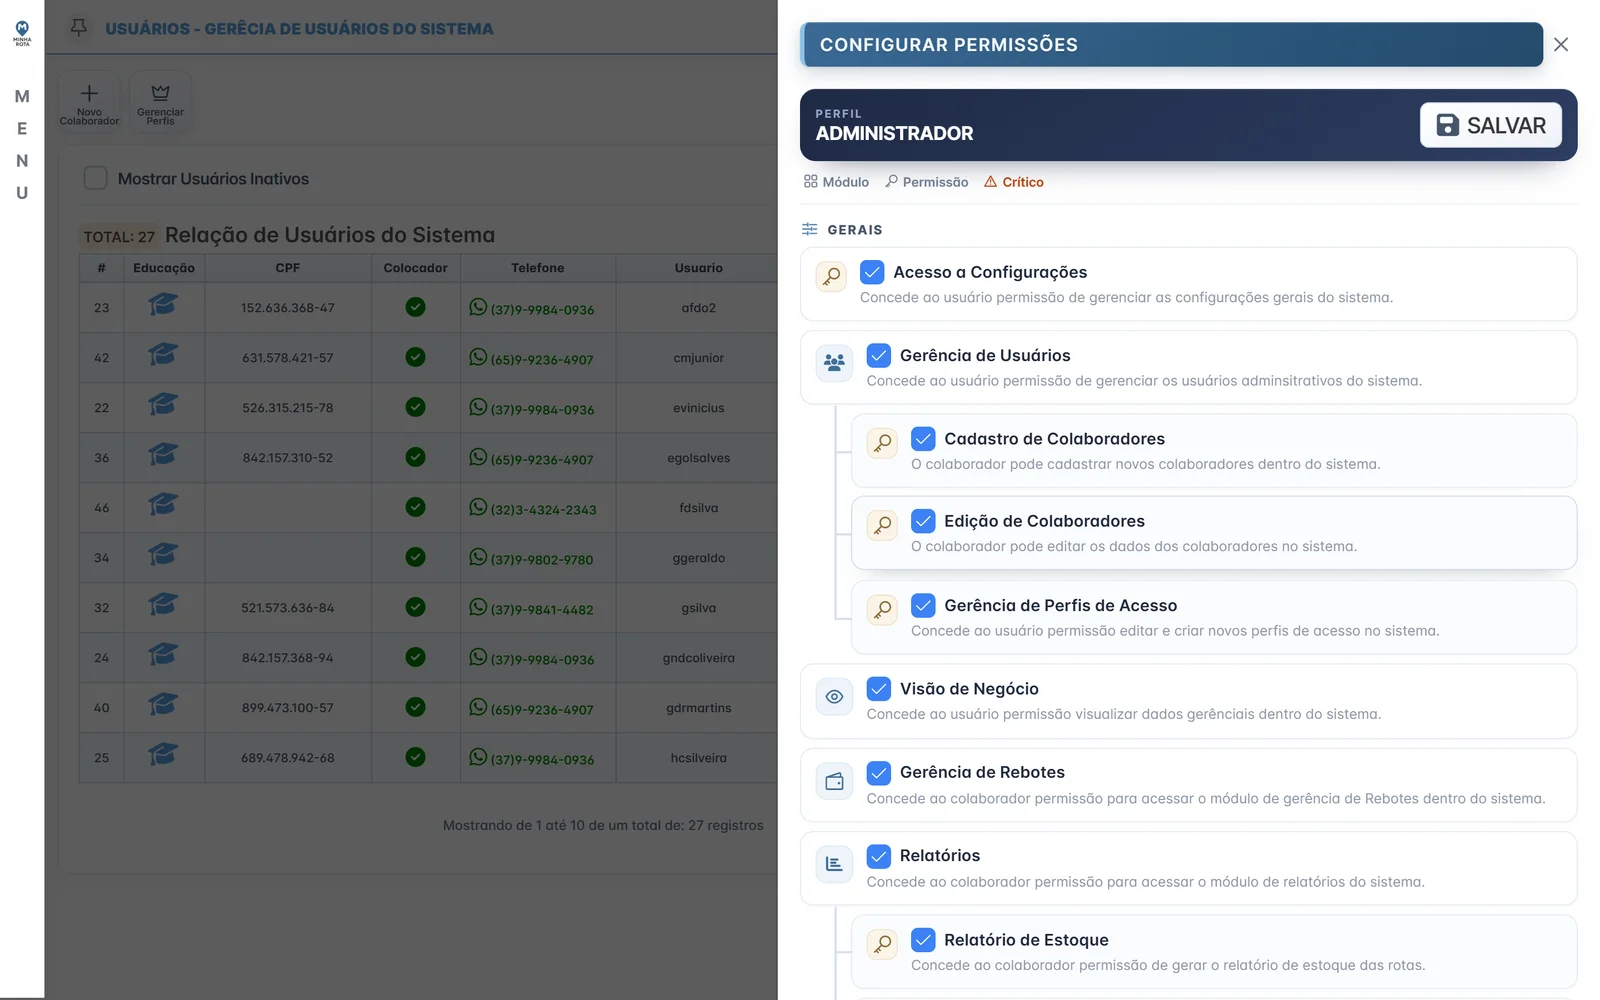
Task: Click Relação de Usuários do Sistema heading
Action: coord(330,235)
